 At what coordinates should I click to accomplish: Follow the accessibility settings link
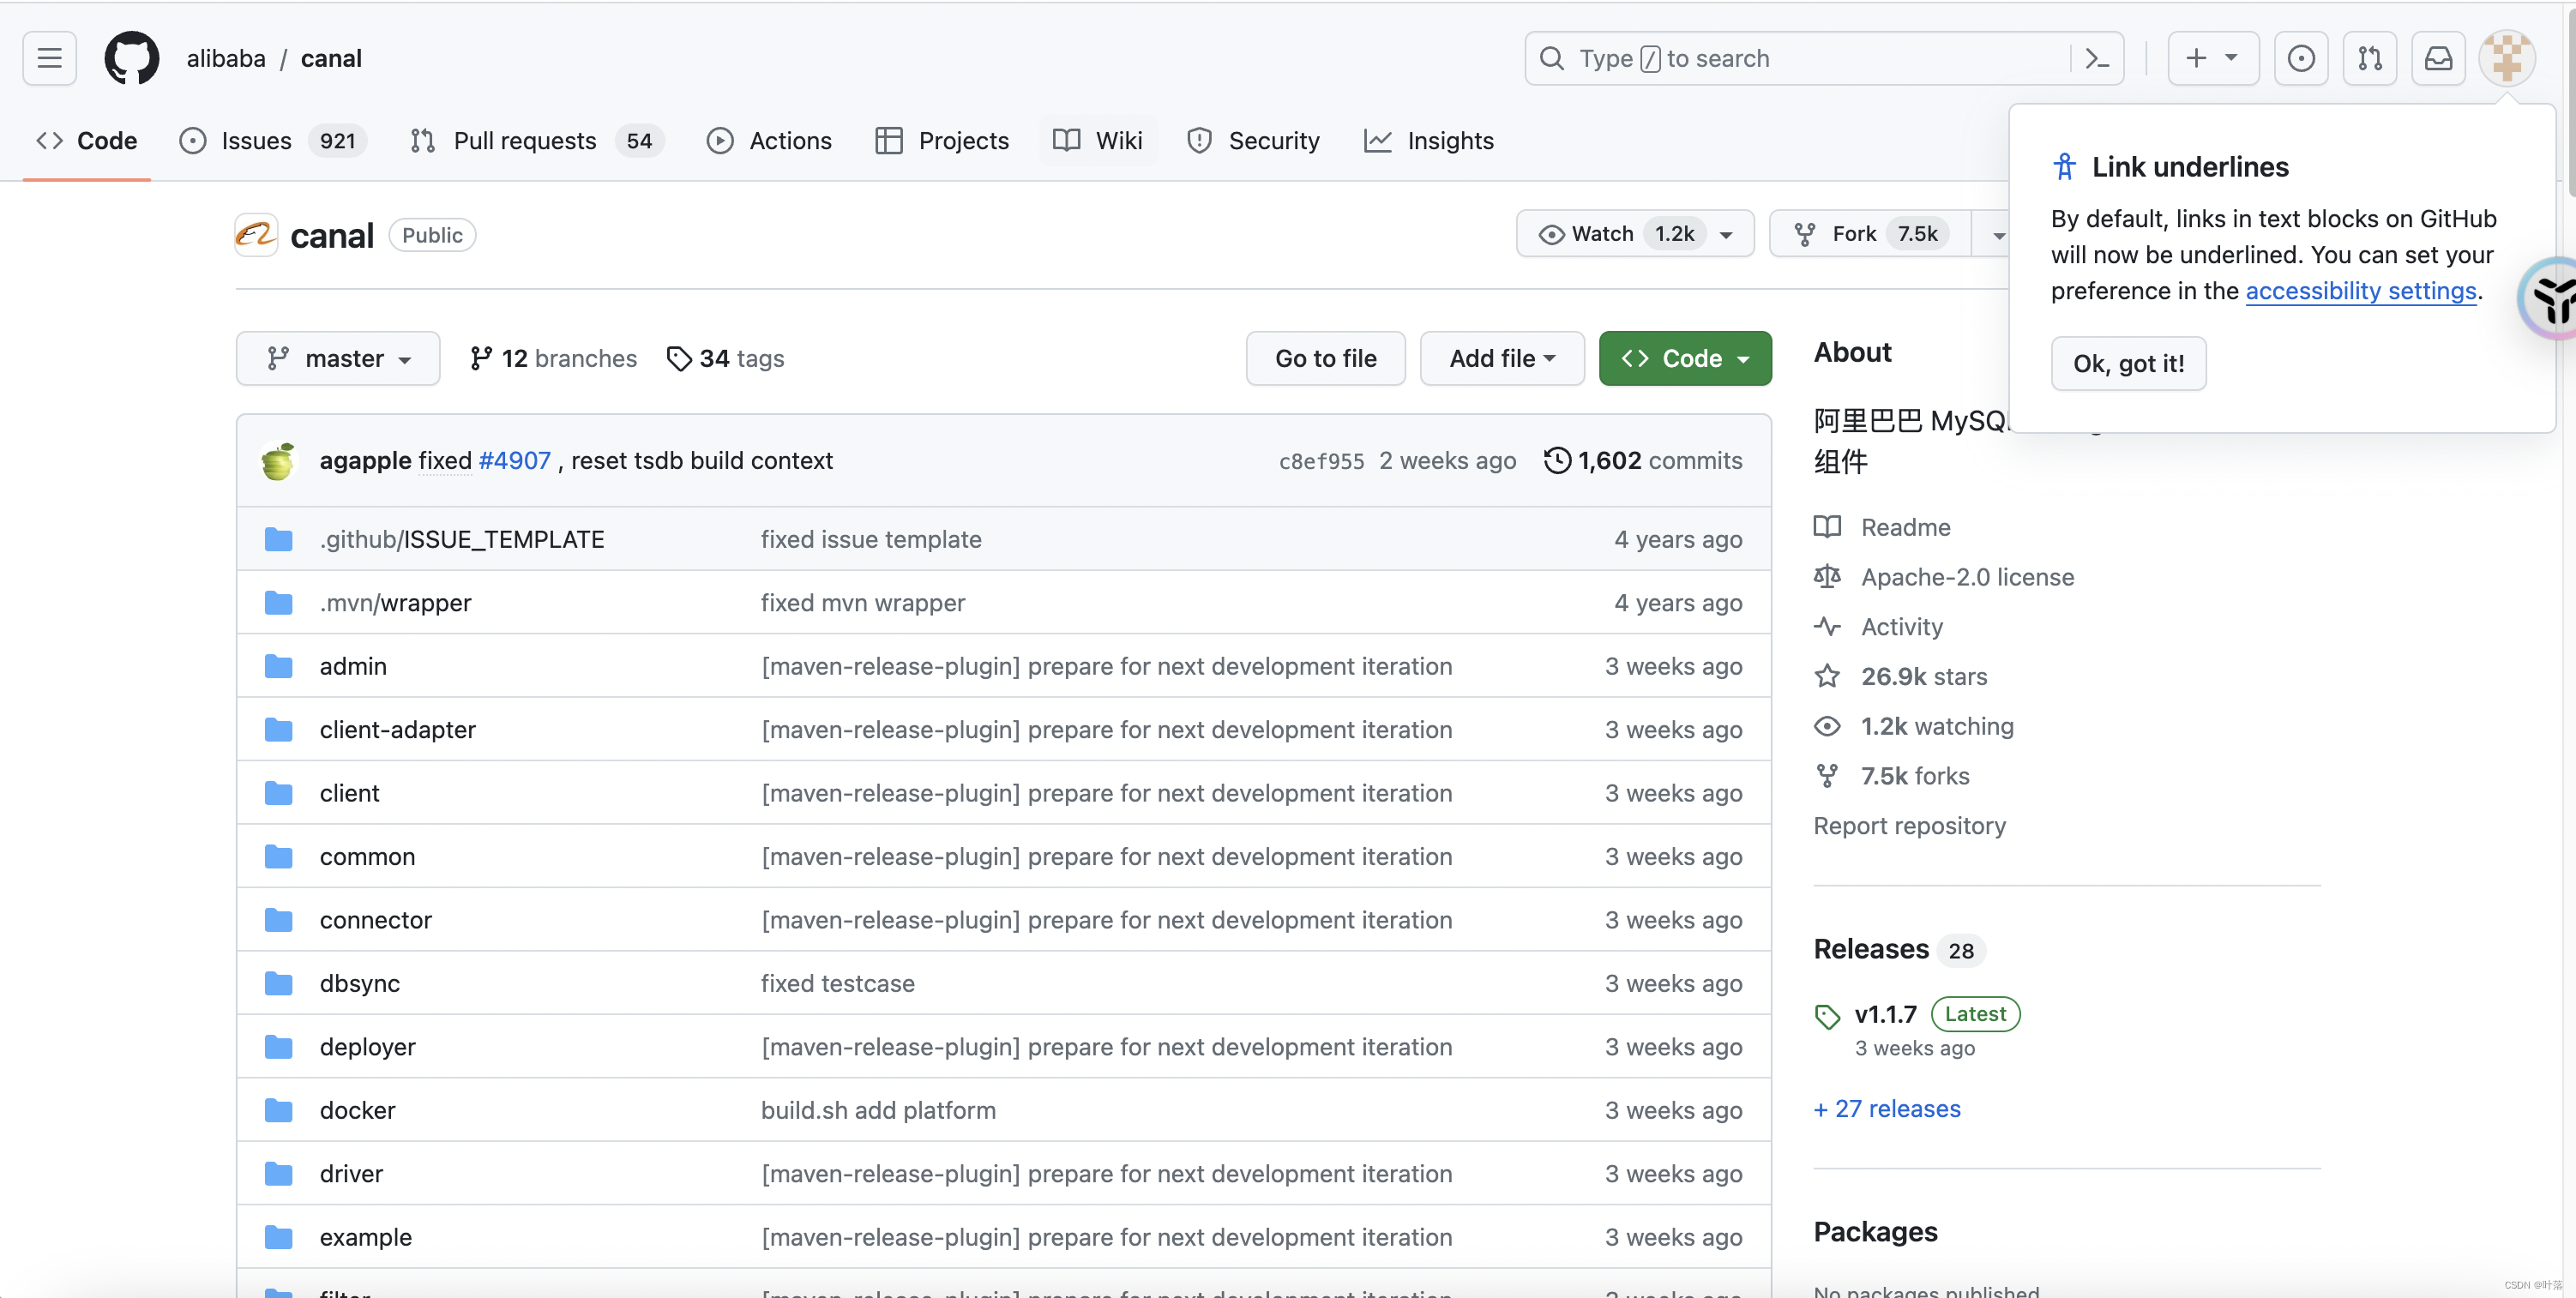coord(2361,291)
